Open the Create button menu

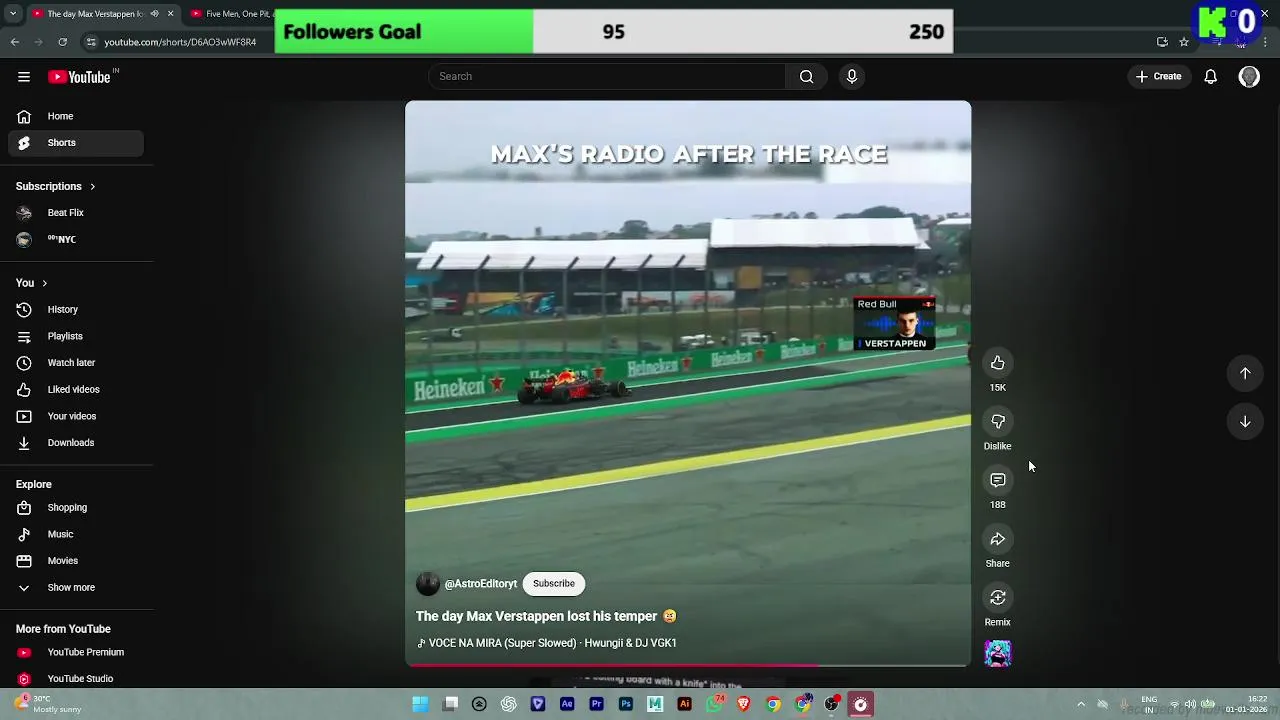(x=1158, y=77)
